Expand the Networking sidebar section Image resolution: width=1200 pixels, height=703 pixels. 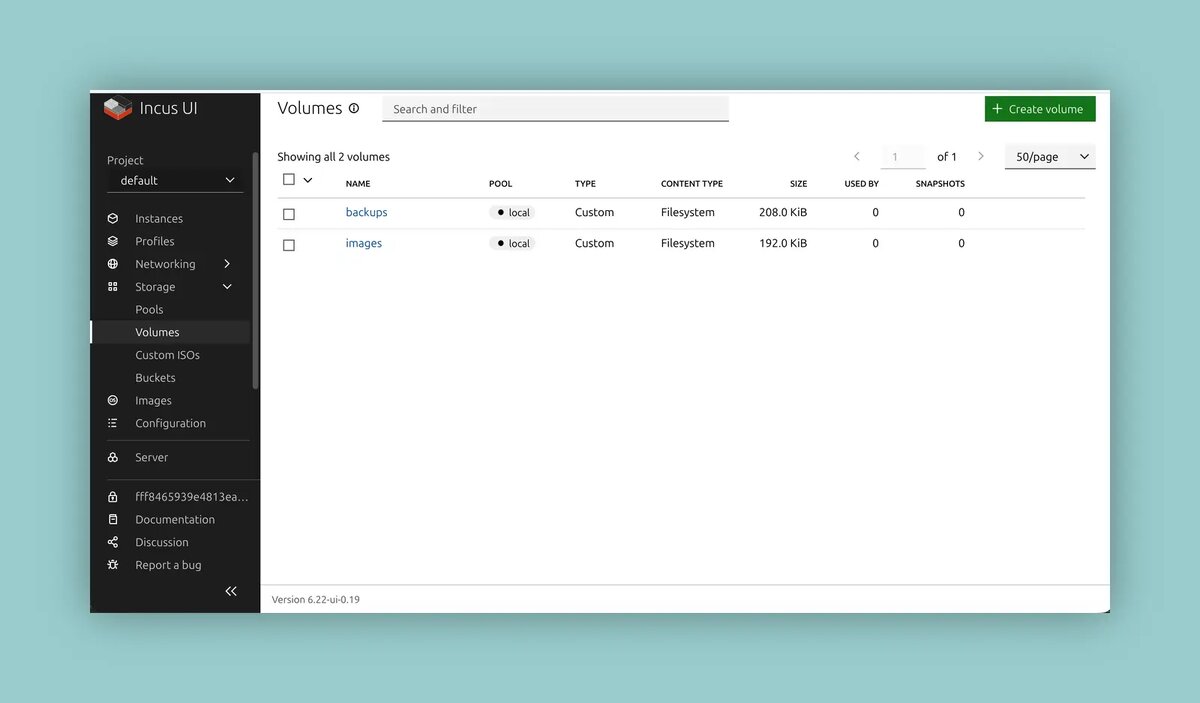pos(227,263)
